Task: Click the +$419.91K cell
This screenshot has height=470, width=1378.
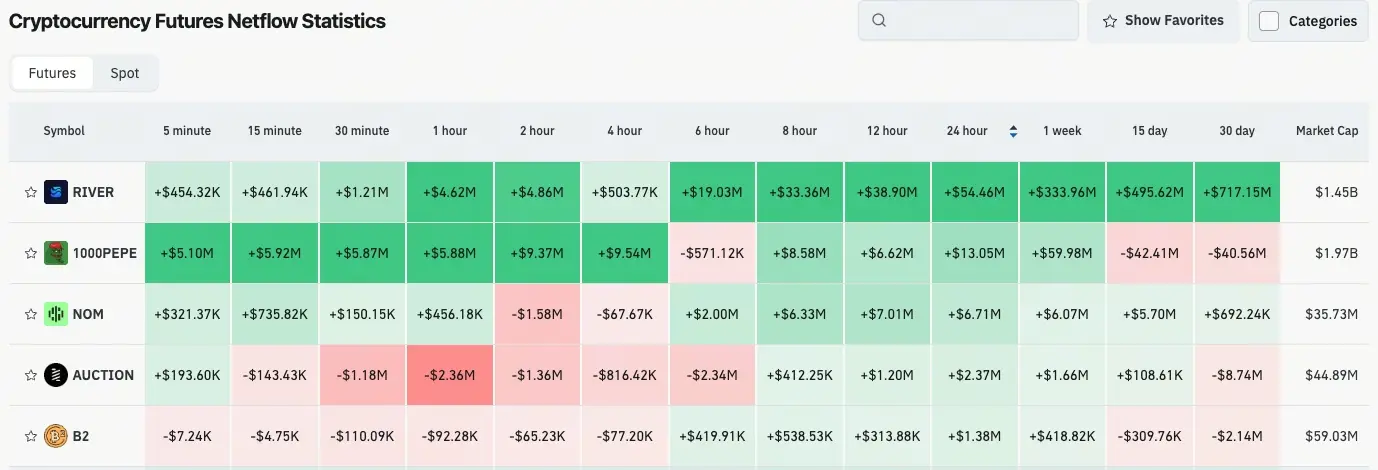Action: (x=712, y=436)
